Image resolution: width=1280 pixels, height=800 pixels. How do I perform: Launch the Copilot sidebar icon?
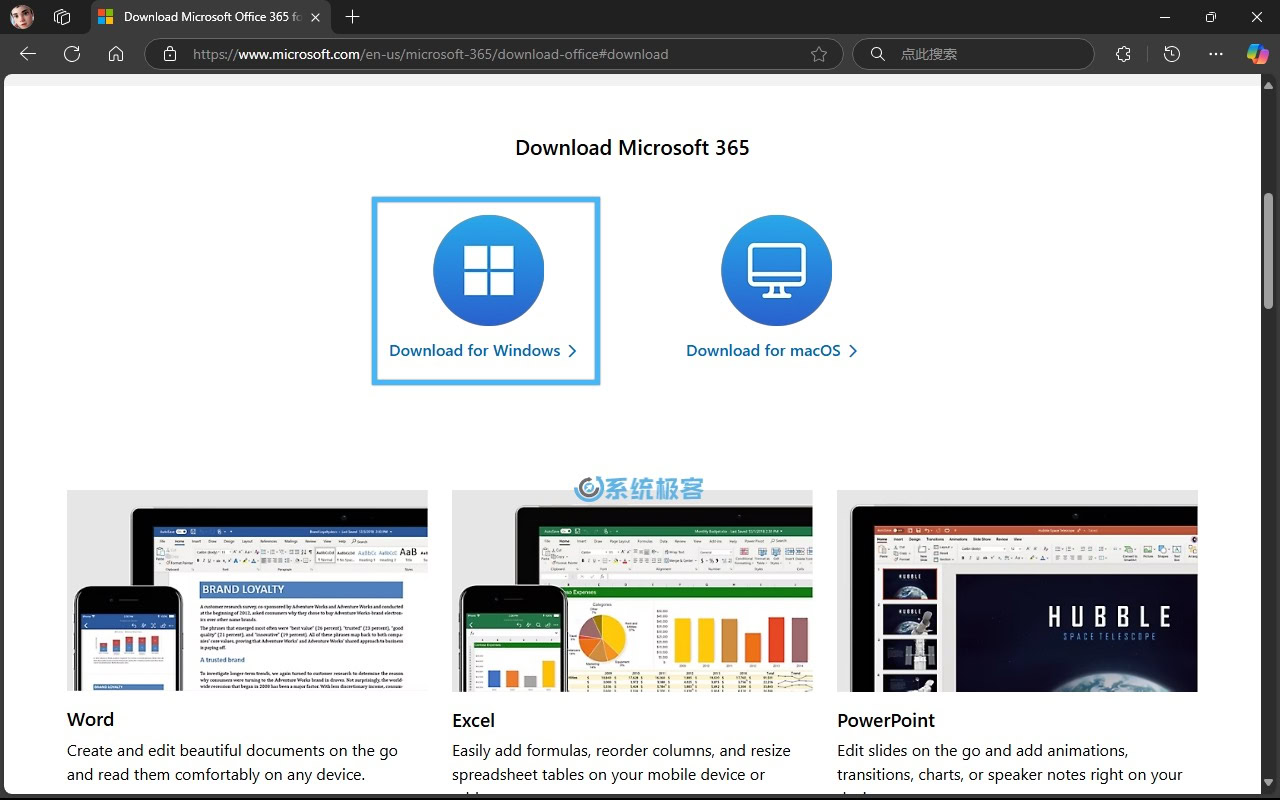(1257, 54)
